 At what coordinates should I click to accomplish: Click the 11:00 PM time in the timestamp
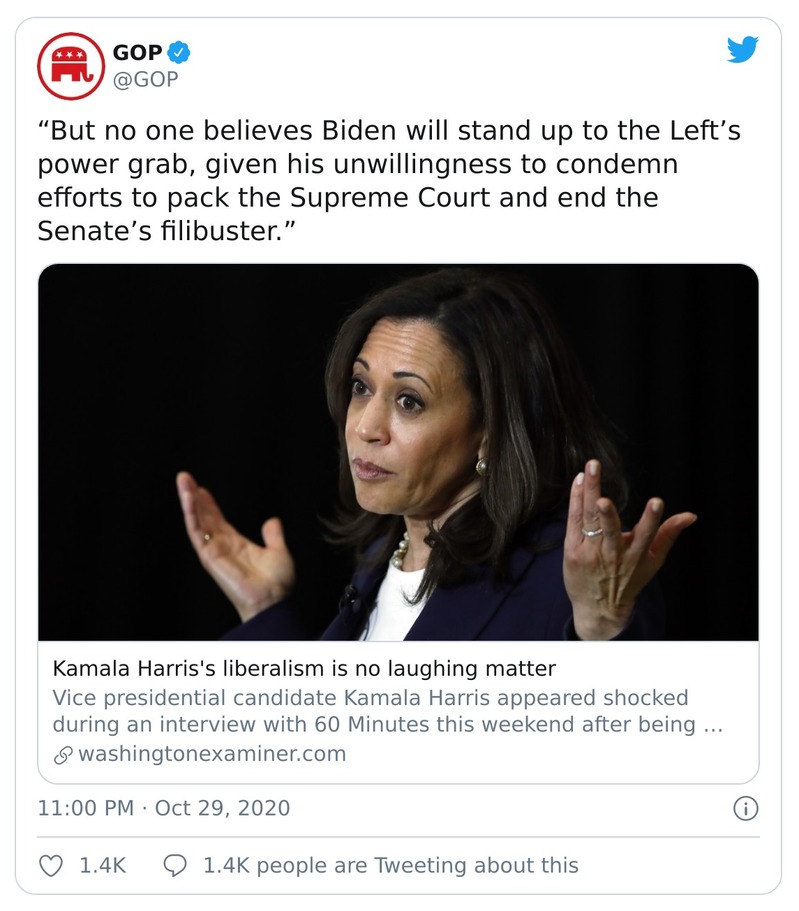point(85,808)
